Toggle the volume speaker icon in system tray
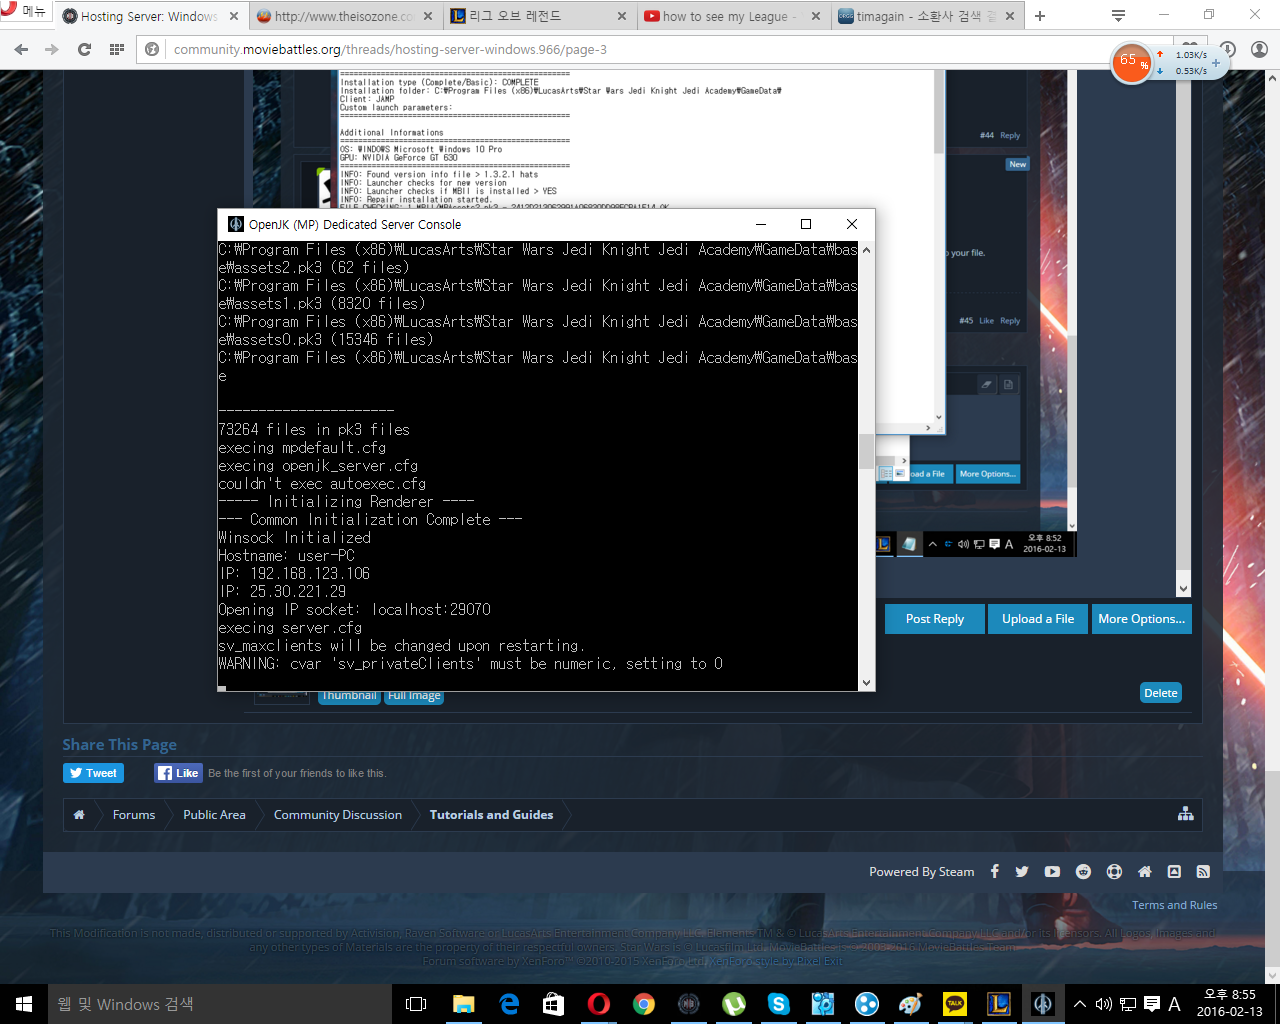Viewport: 1280px width, 1024px height. point(1104,1004)
